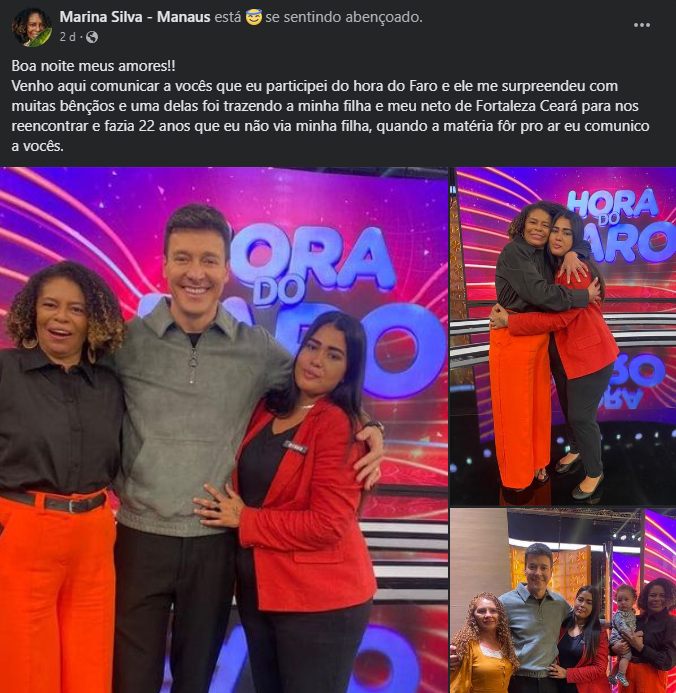Click the paragraph mentioning Fortaleza Ceará

330,116
